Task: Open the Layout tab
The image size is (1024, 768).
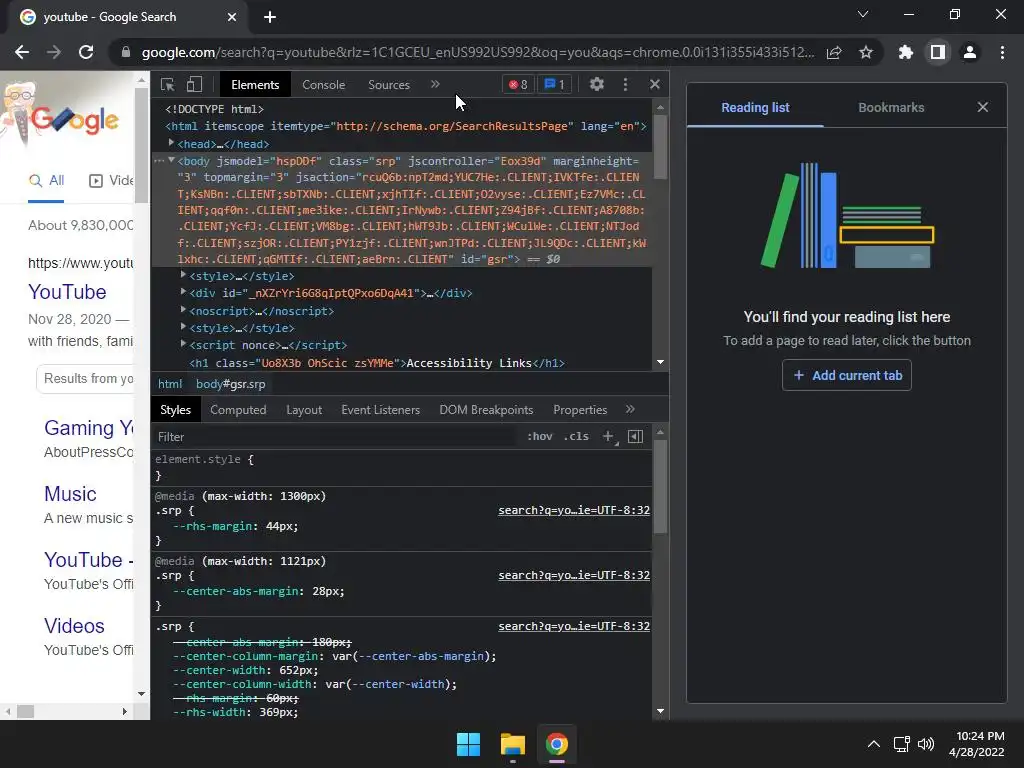Action: (x=304, y=409)
